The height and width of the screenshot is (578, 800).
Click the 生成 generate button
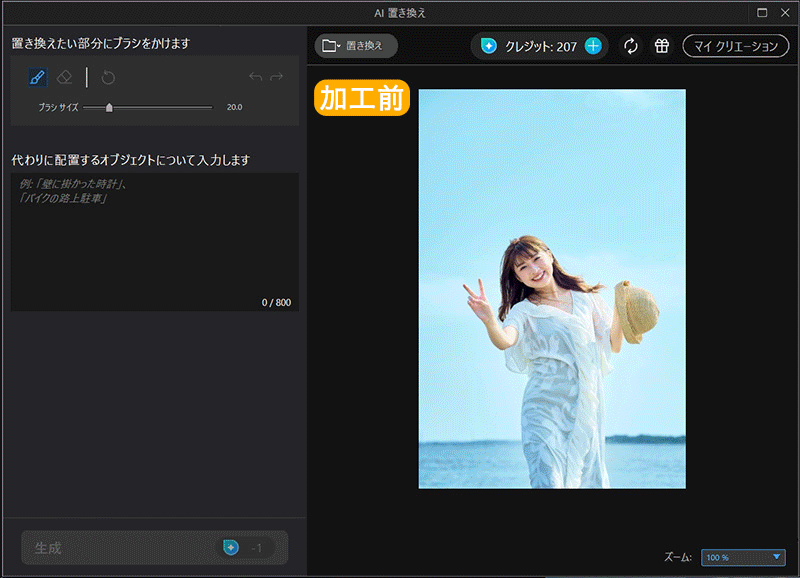(155, 548)
